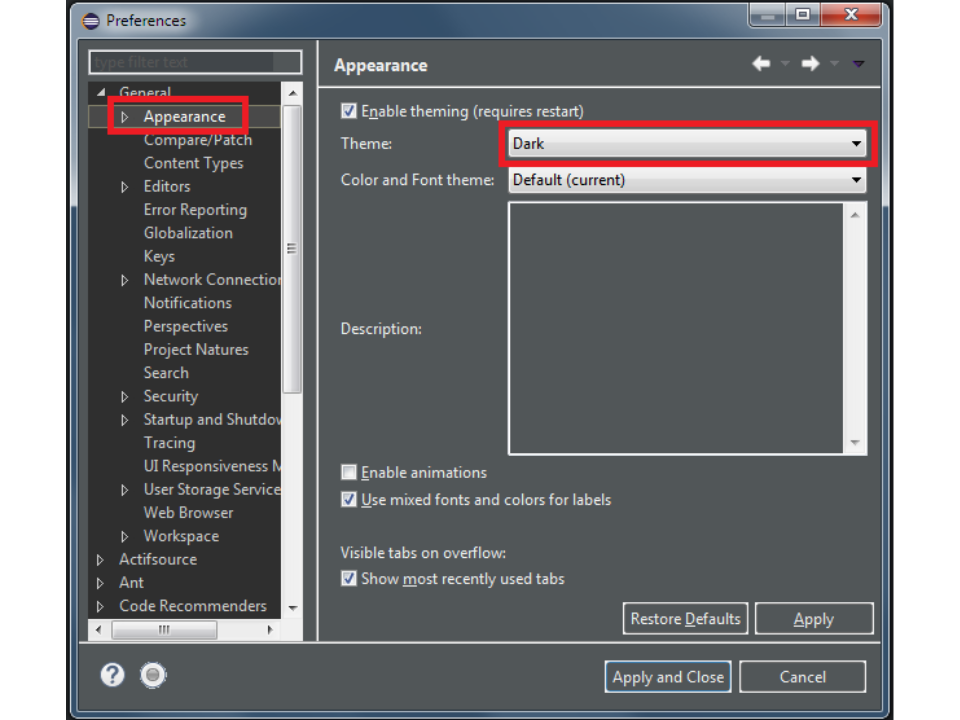Screen dimensions: 960x720
Task: Toggle Enable theming checkbox
Action: click(349, 111)
